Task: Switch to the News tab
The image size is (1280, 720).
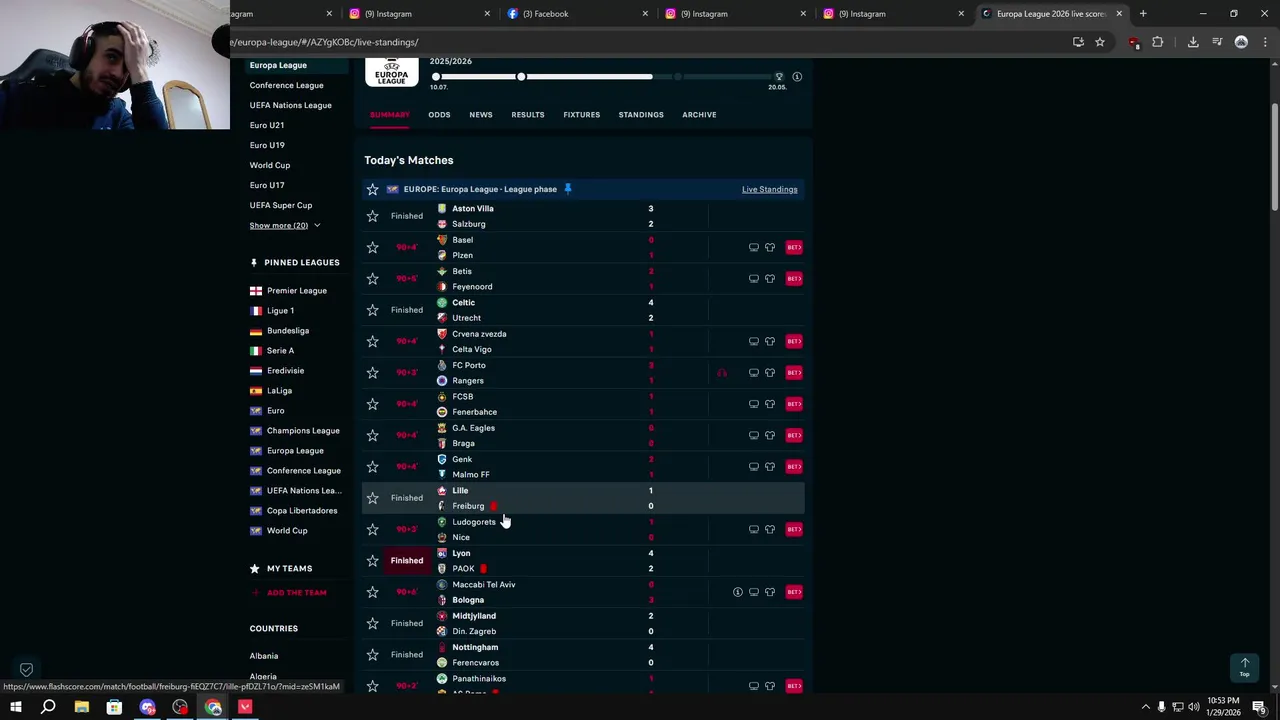Action: click(481, 115)
